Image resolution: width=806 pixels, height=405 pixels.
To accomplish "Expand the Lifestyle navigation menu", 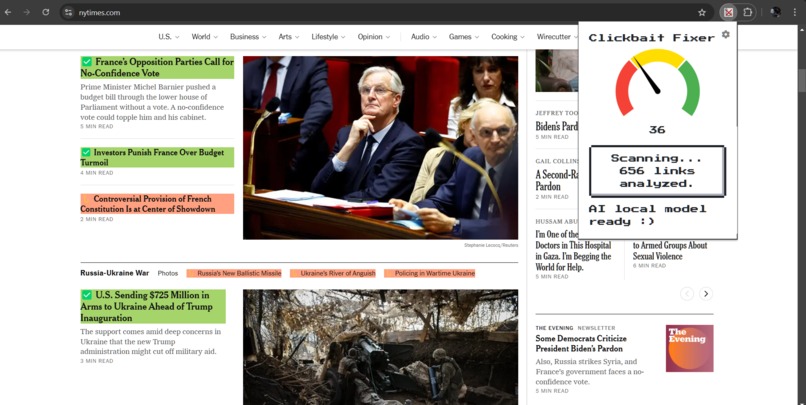I will click(x=328, y=36).
